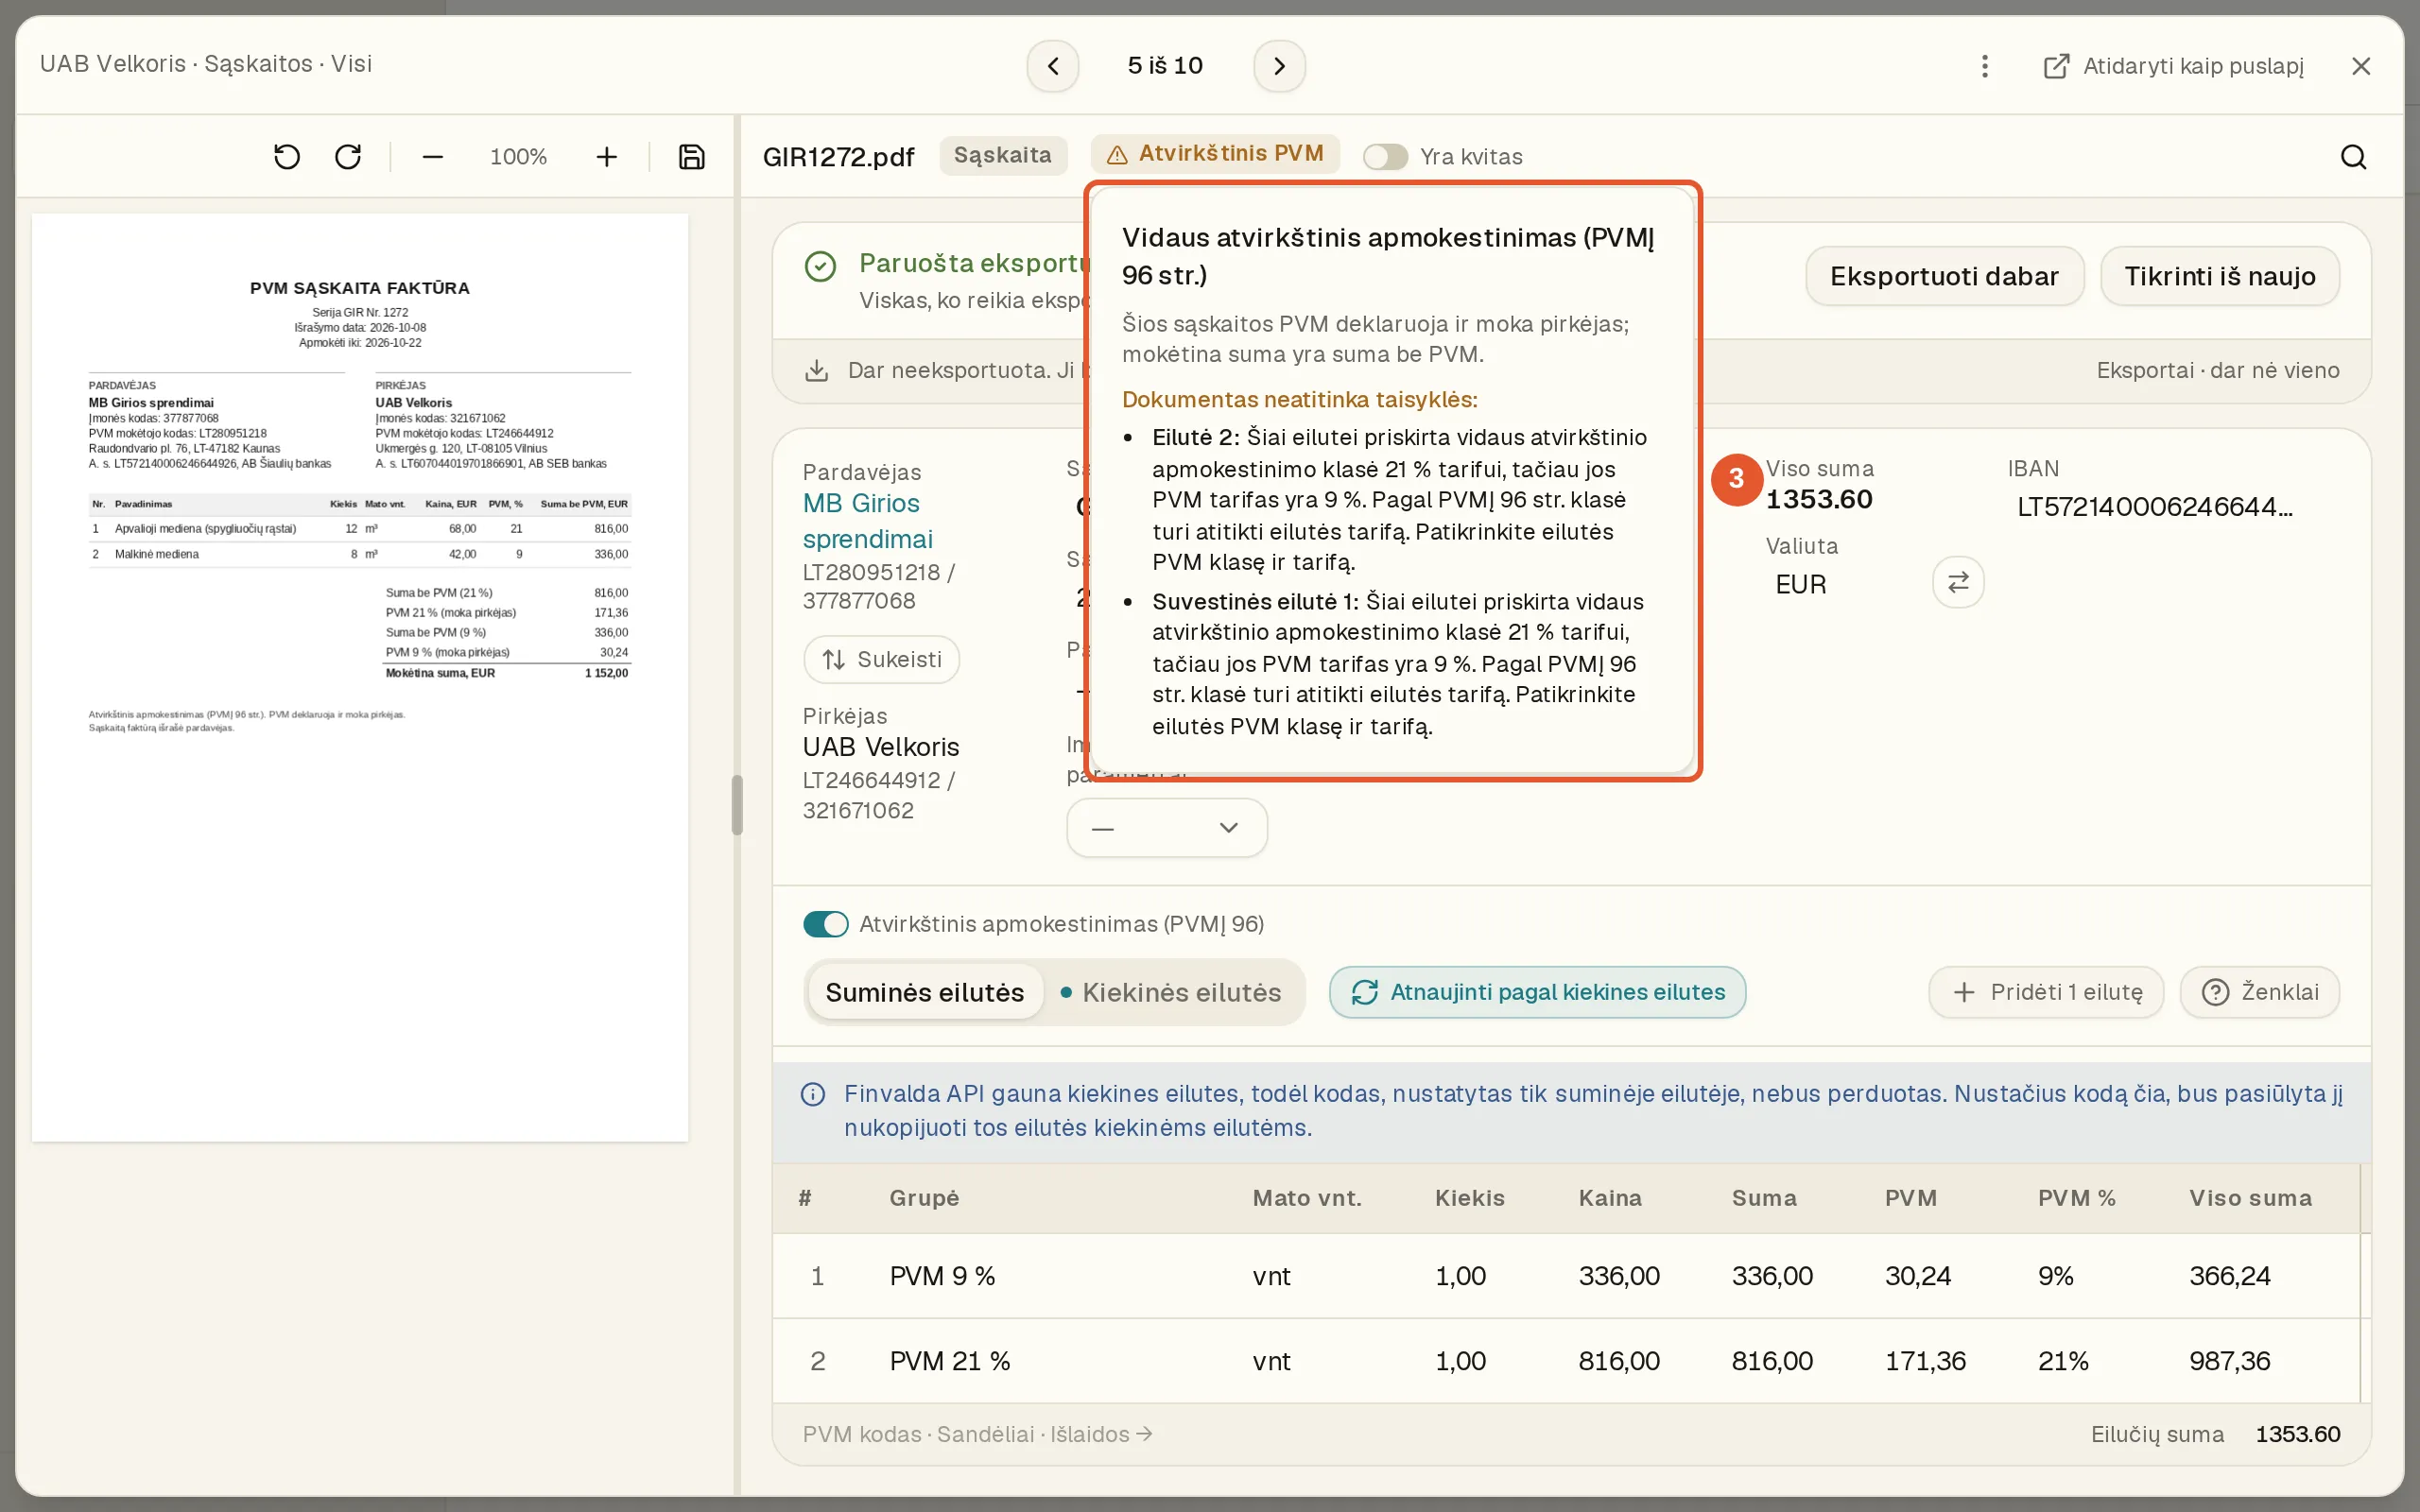Click the PDF invoice page preview

pos(360,677)
